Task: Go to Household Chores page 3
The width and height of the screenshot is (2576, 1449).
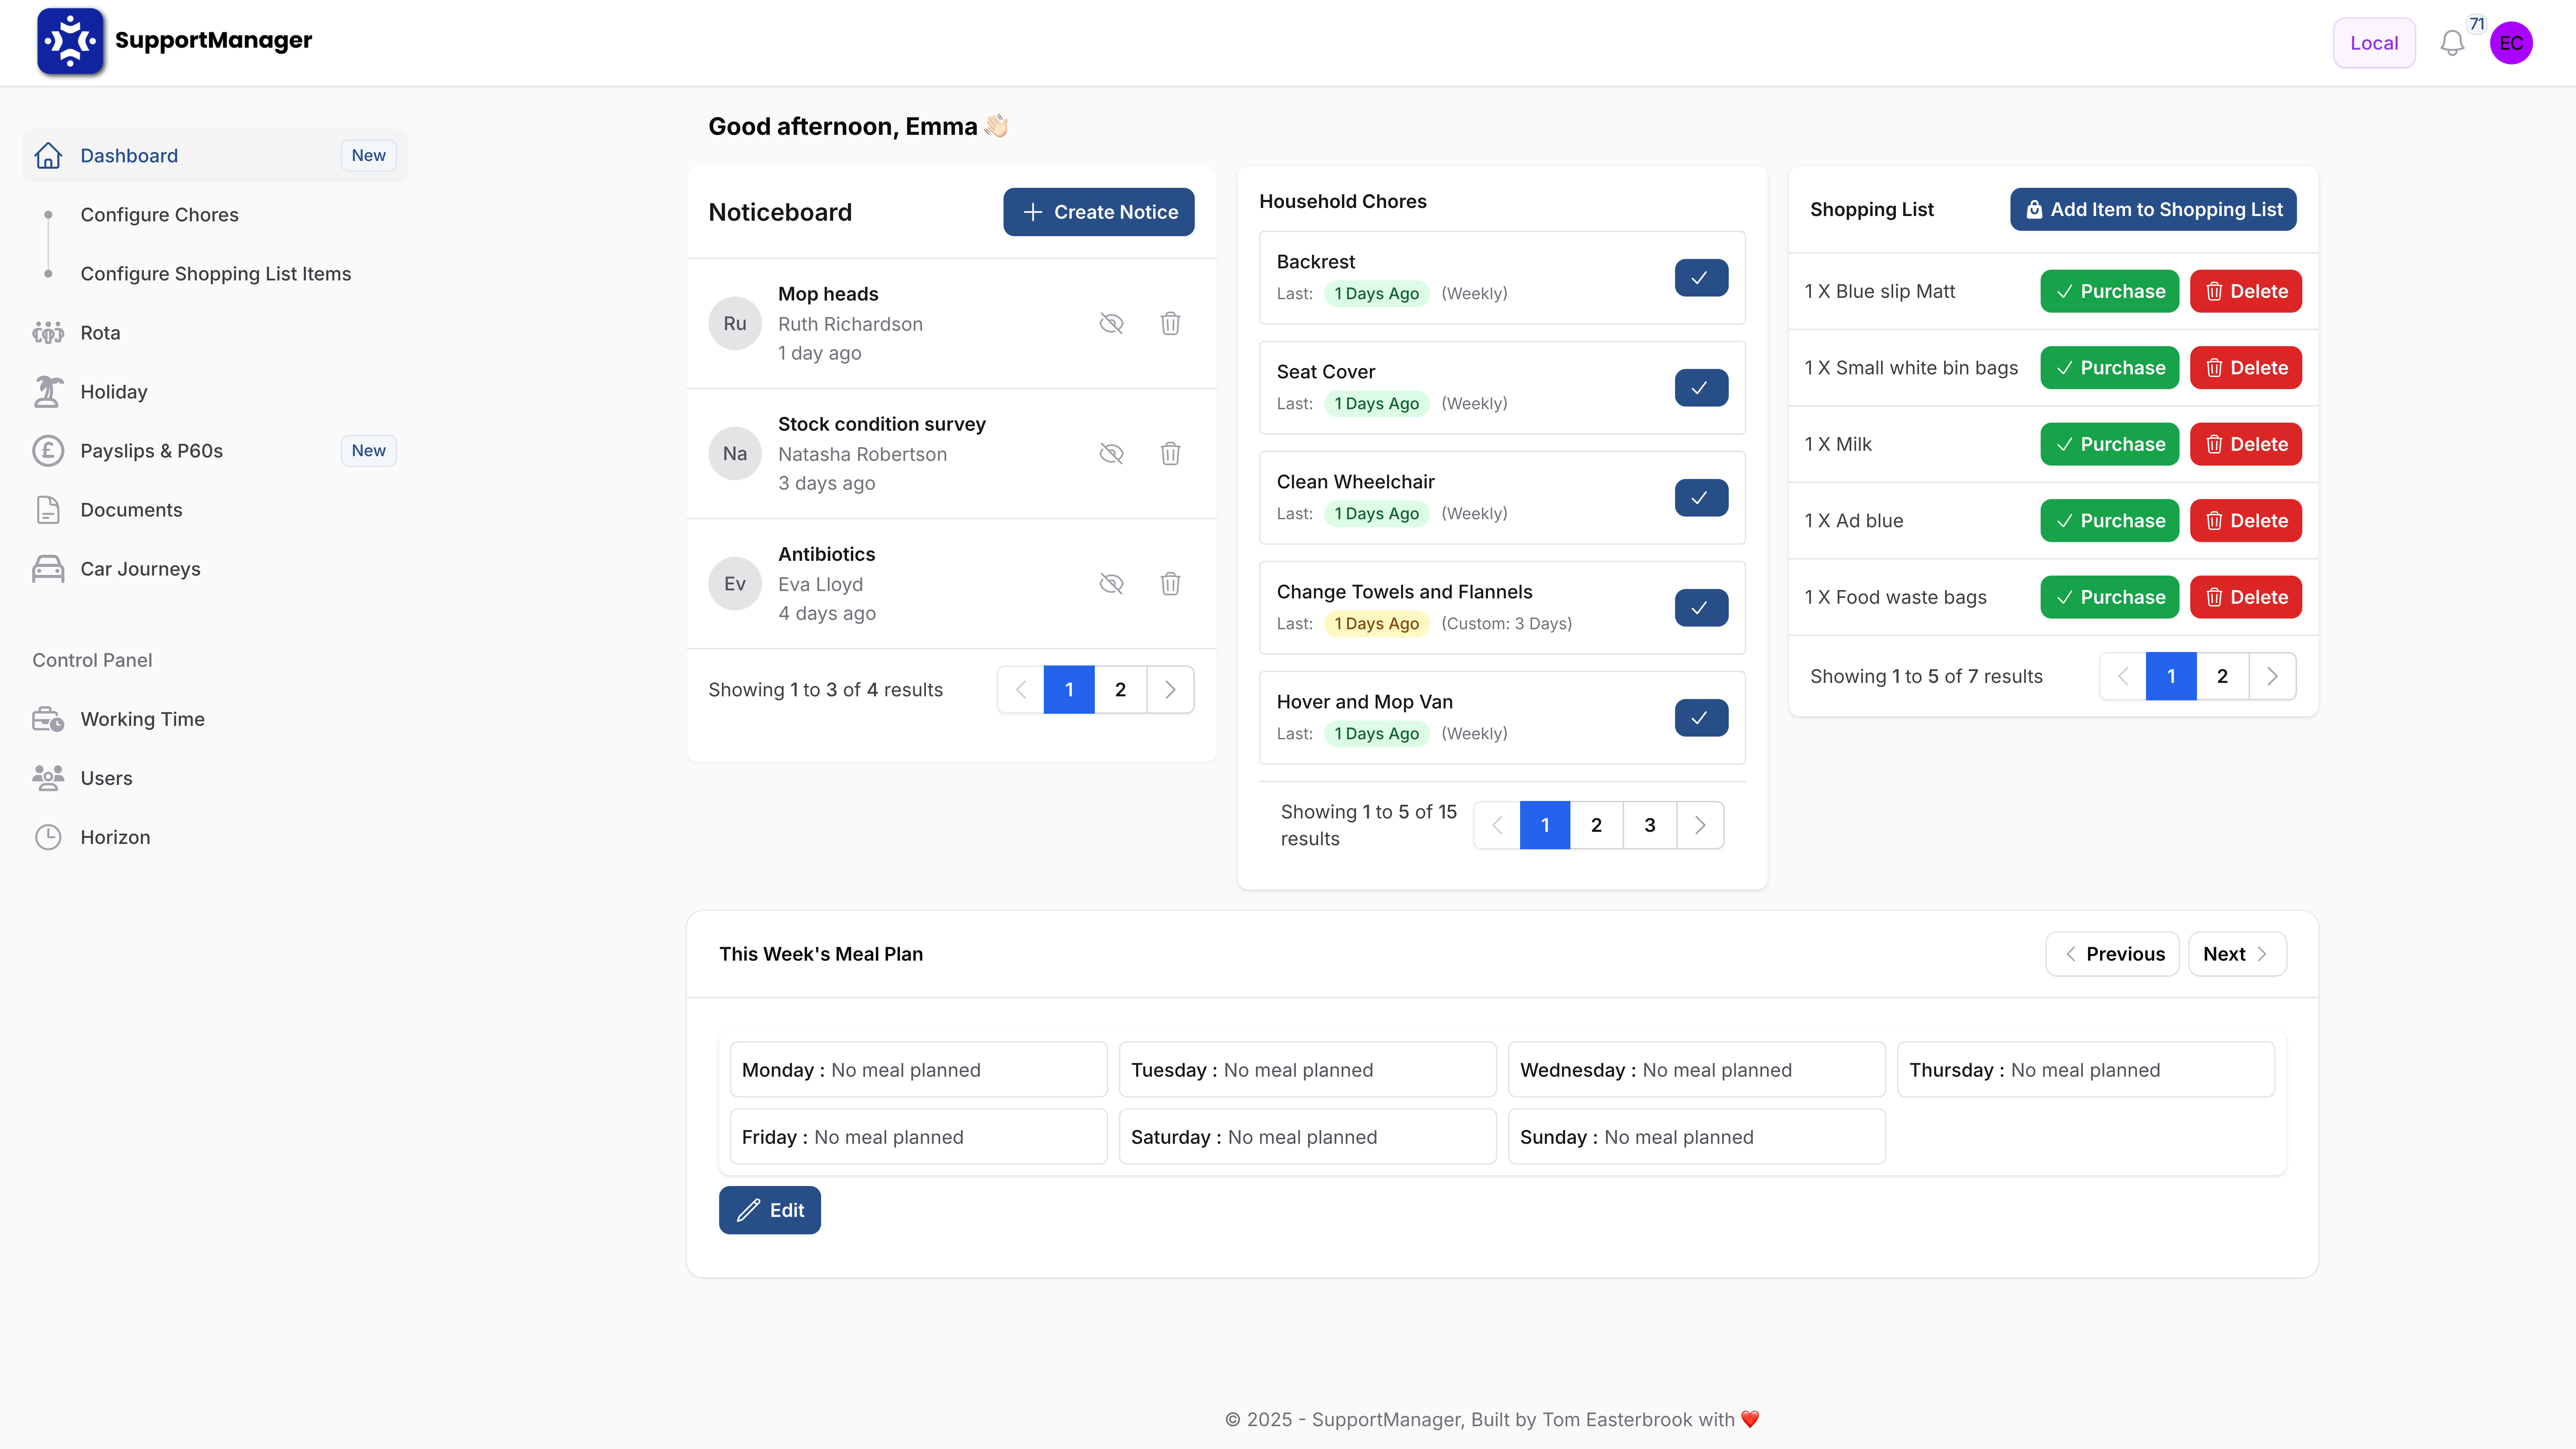Action: point(1650,825)
